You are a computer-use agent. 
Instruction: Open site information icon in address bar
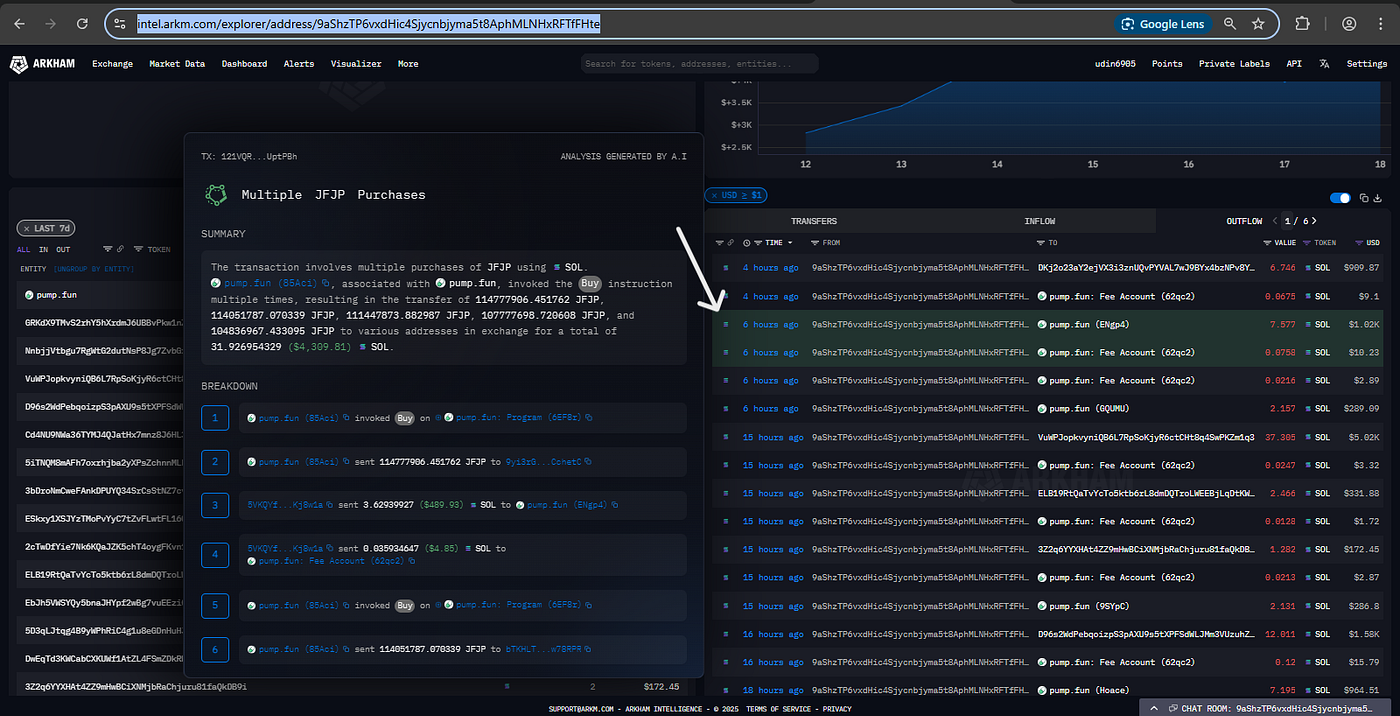(x=120, y=23)
